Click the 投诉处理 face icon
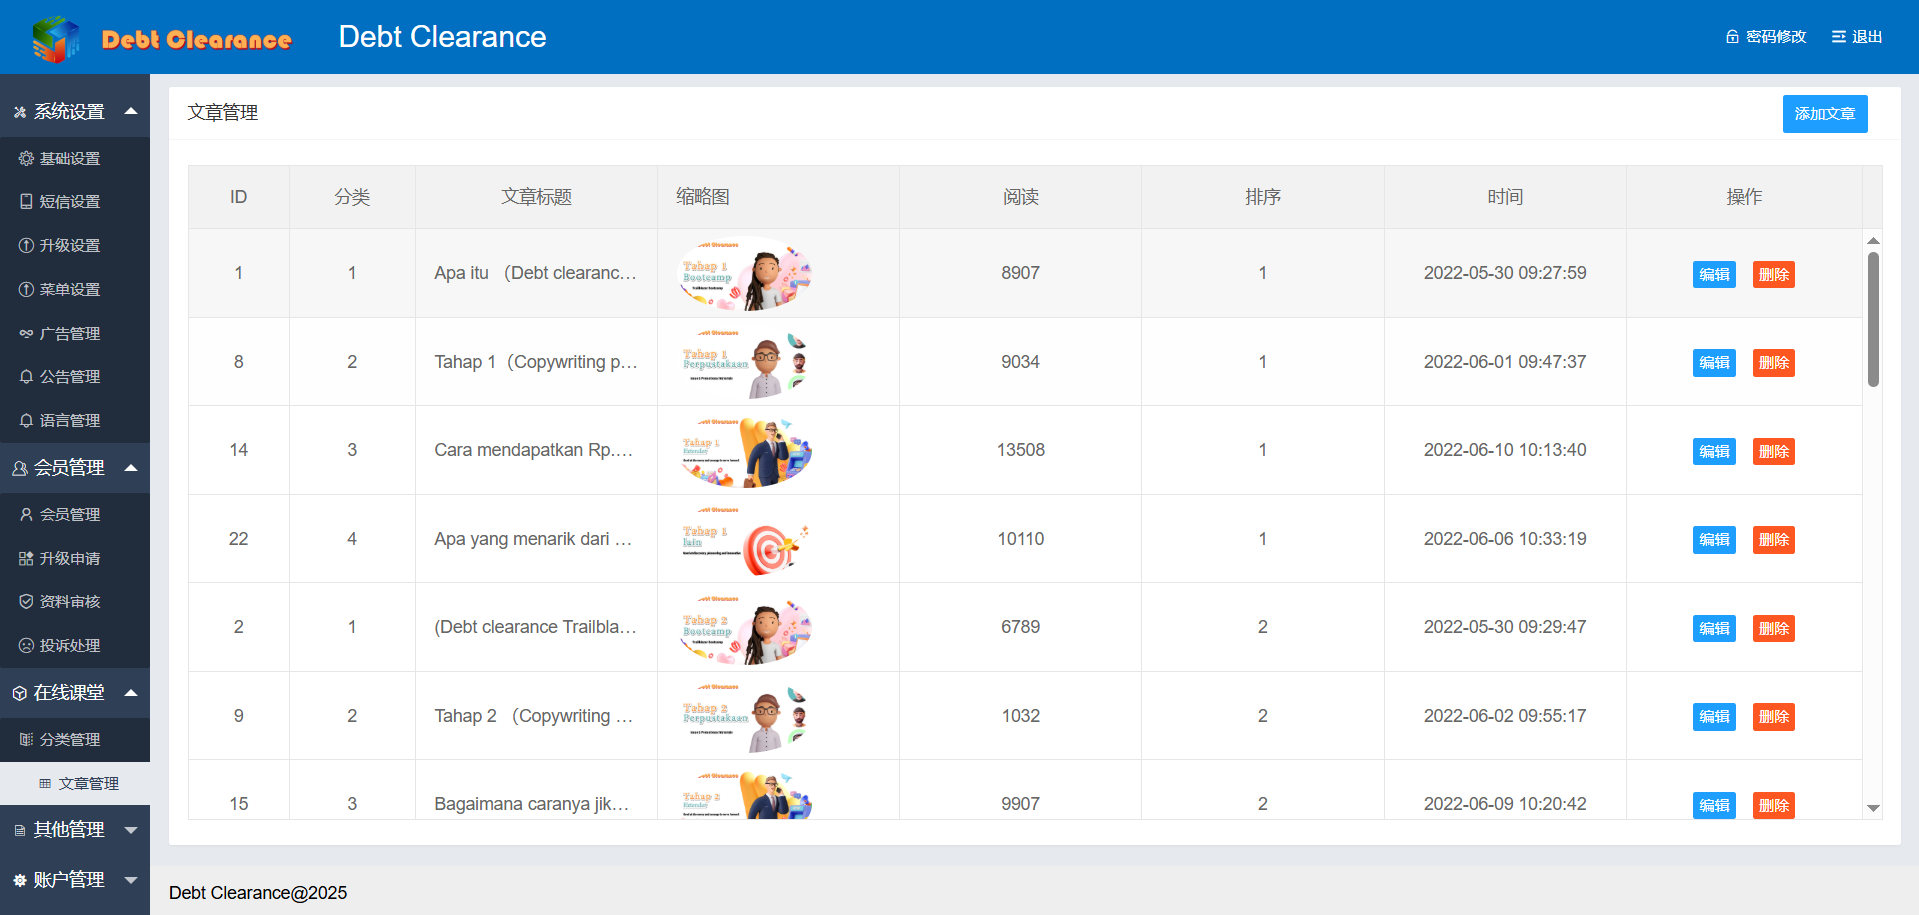Screen dimensions: 1919x915 click(26, 646)
